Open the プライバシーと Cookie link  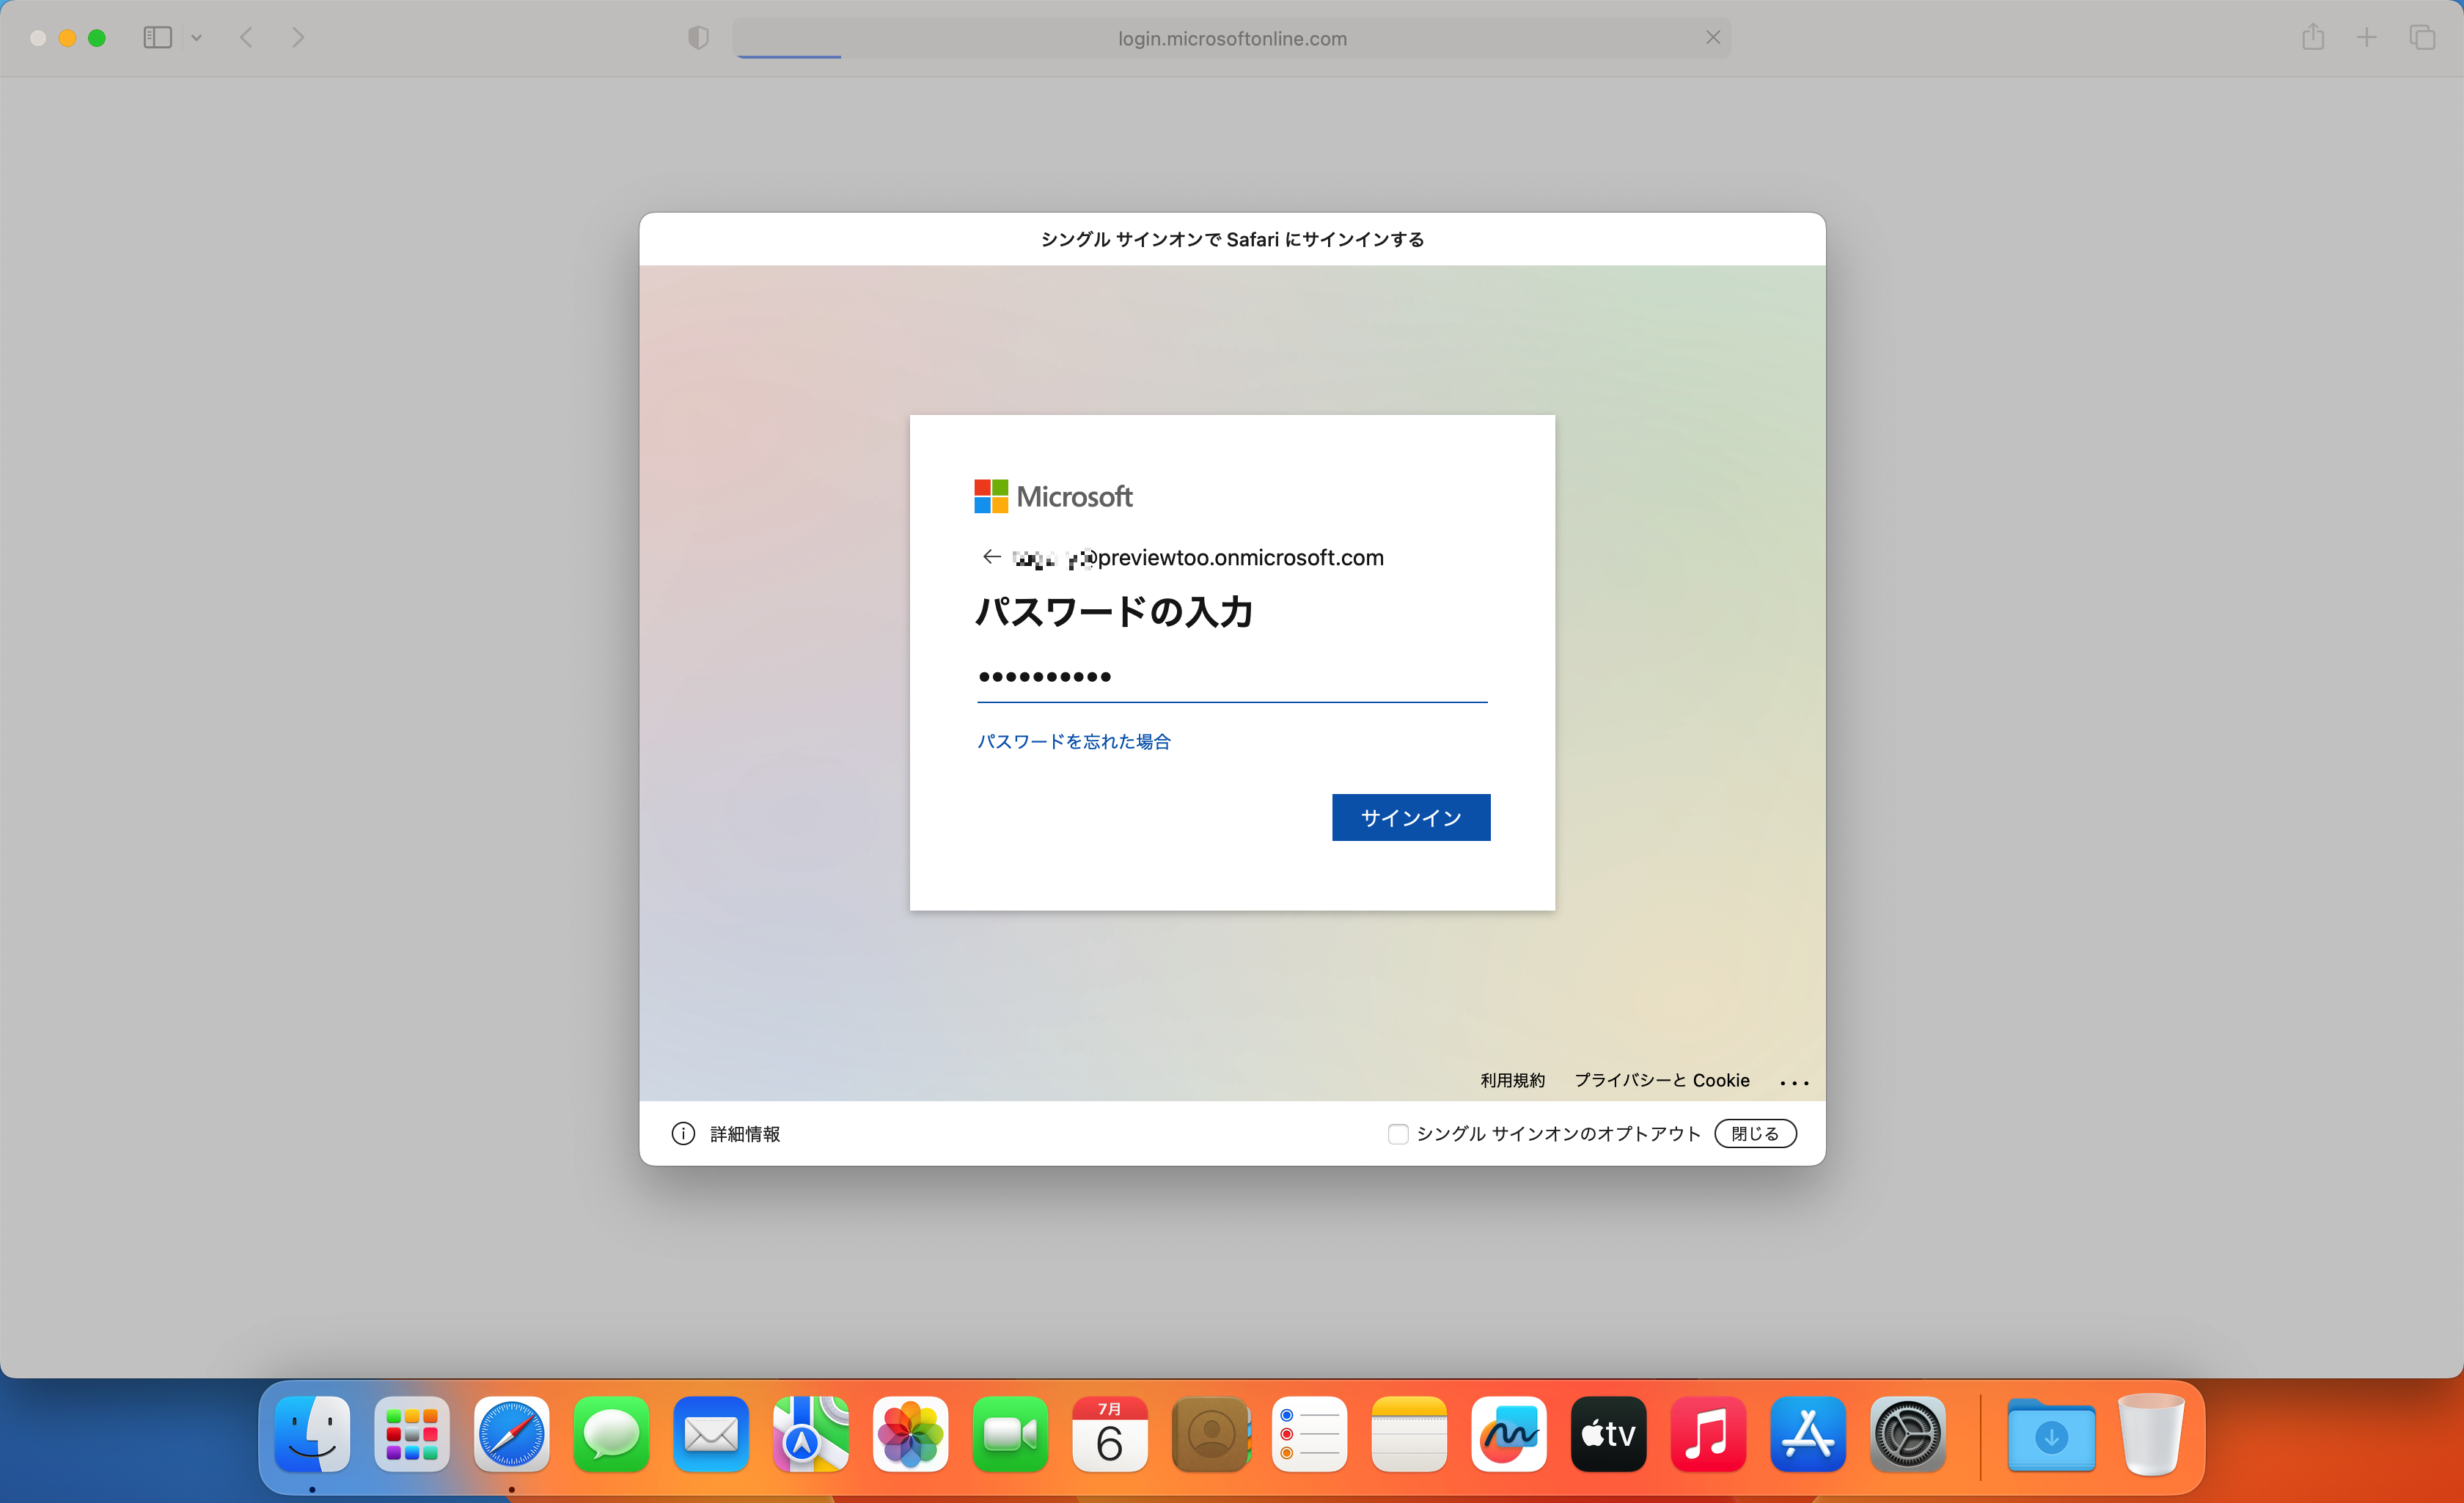coord(1662,1080)
